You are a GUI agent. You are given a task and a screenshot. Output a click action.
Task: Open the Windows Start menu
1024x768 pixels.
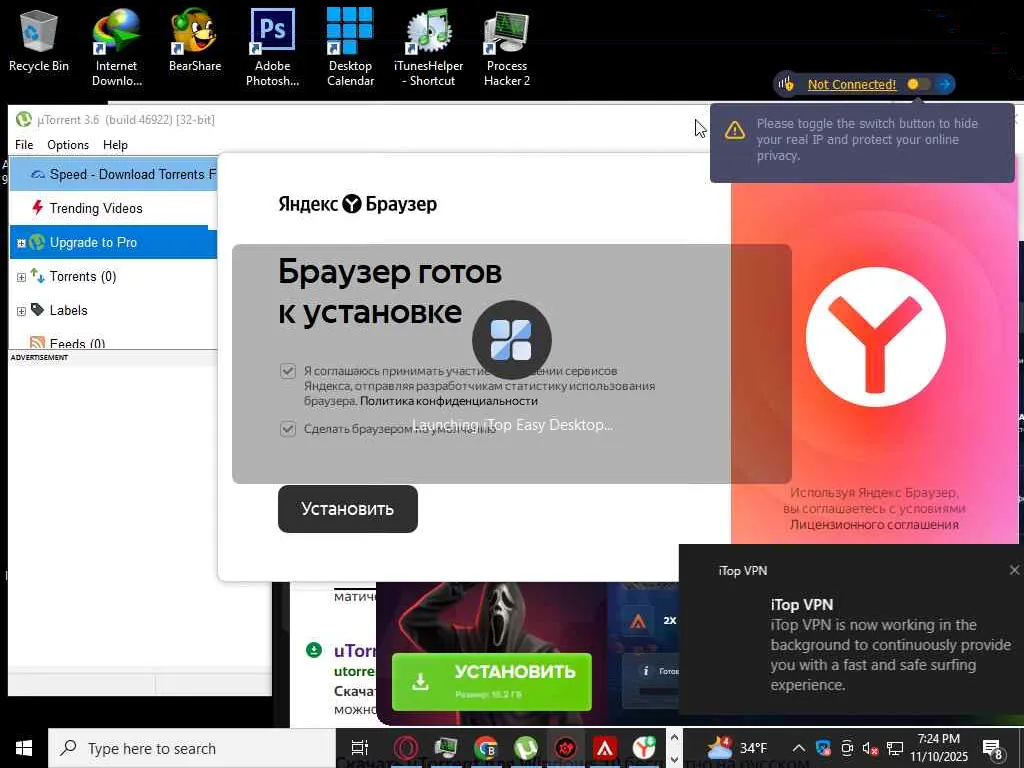pos(24,748)
